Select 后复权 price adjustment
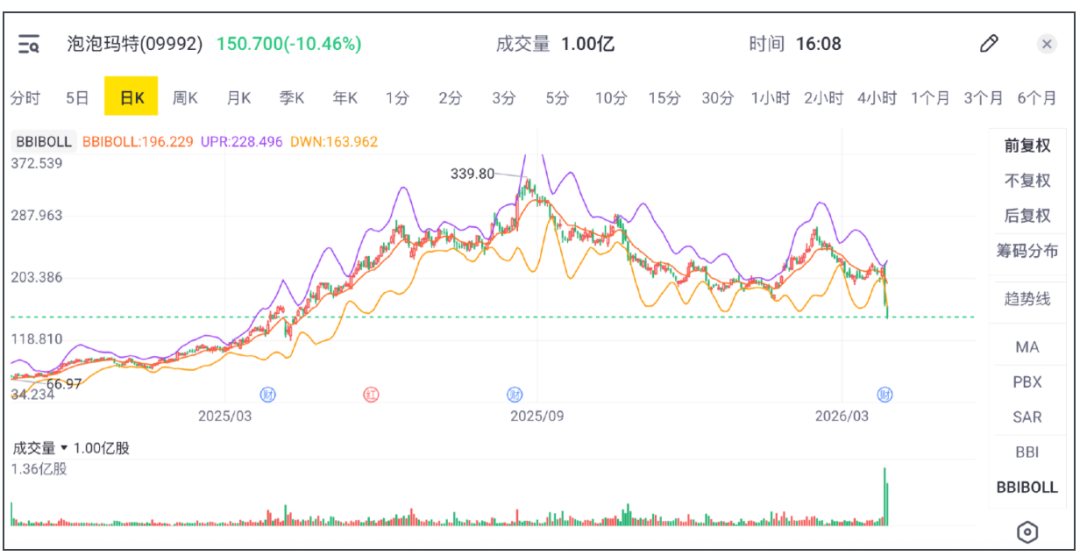 coord(1027,216)
